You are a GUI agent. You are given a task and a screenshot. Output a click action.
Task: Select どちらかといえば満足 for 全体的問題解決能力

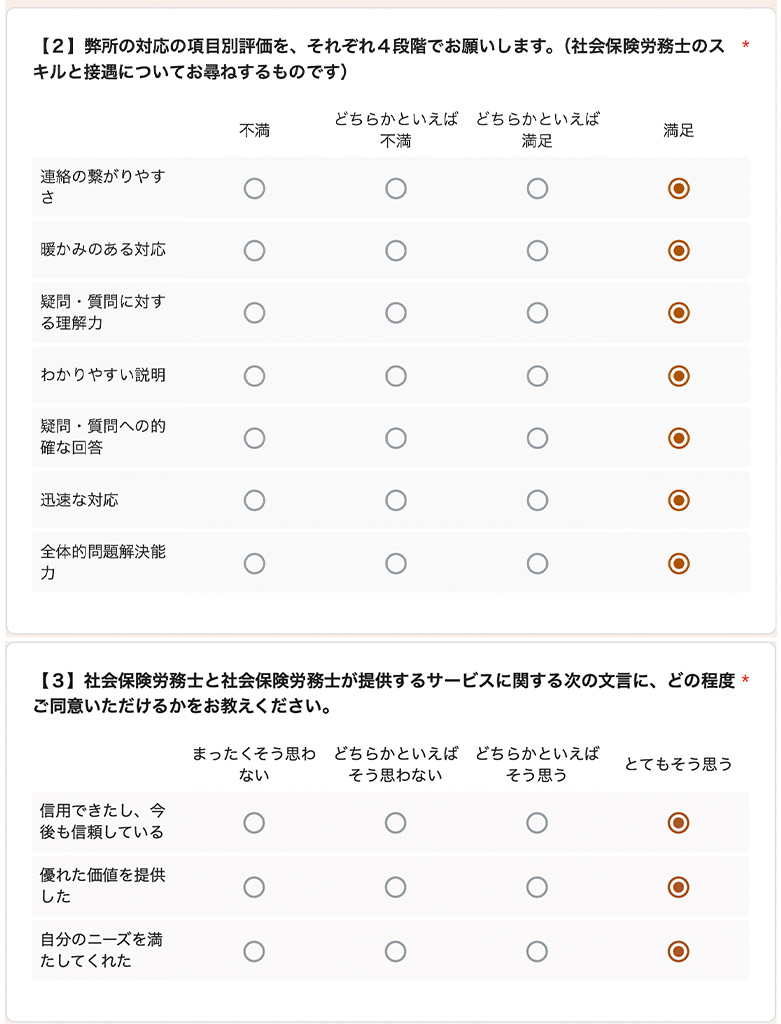click(537, 563)
